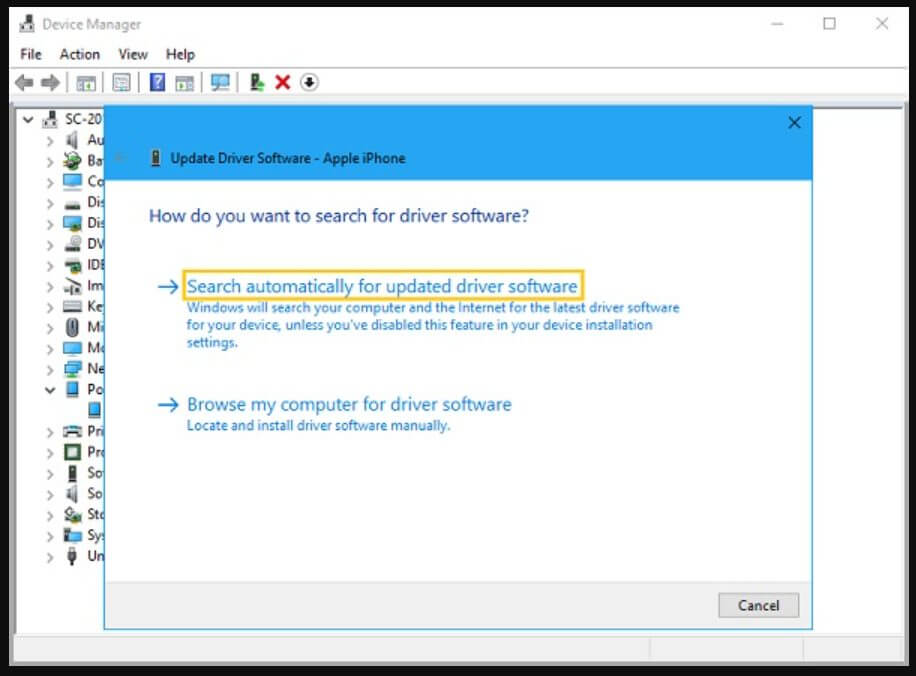Collapse the SC-20 computer node
The height and width of the screenshot is (676, 916).
[x=28, y=118]
